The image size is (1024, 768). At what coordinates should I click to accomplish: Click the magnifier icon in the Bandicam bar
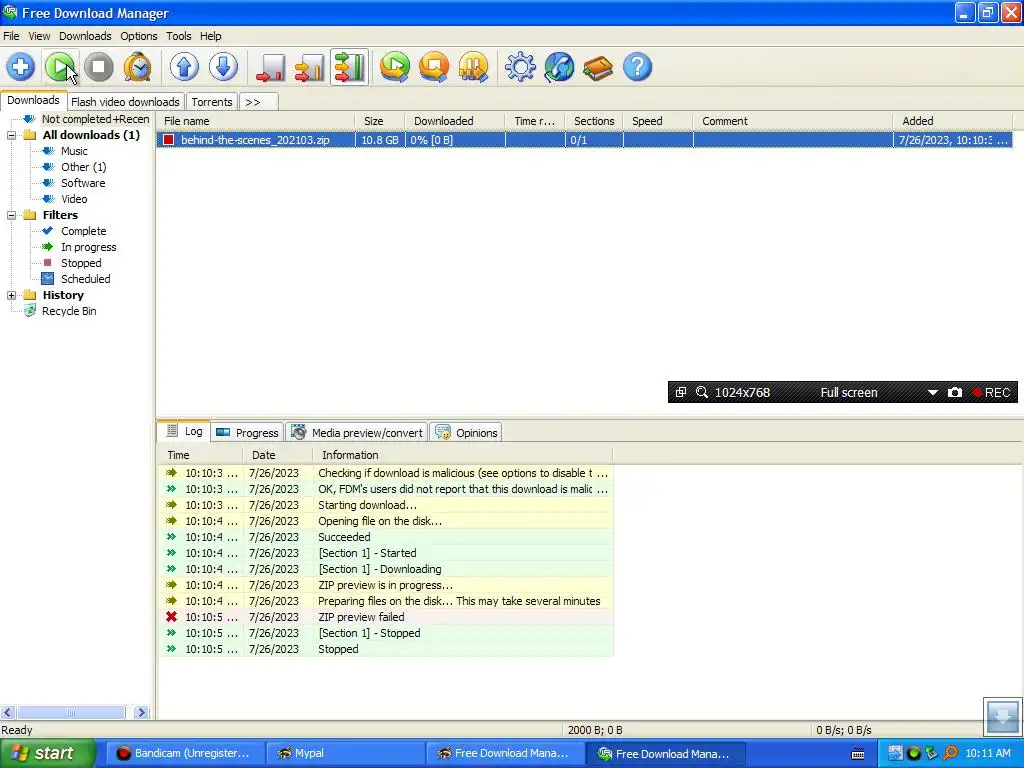[702, 392]
